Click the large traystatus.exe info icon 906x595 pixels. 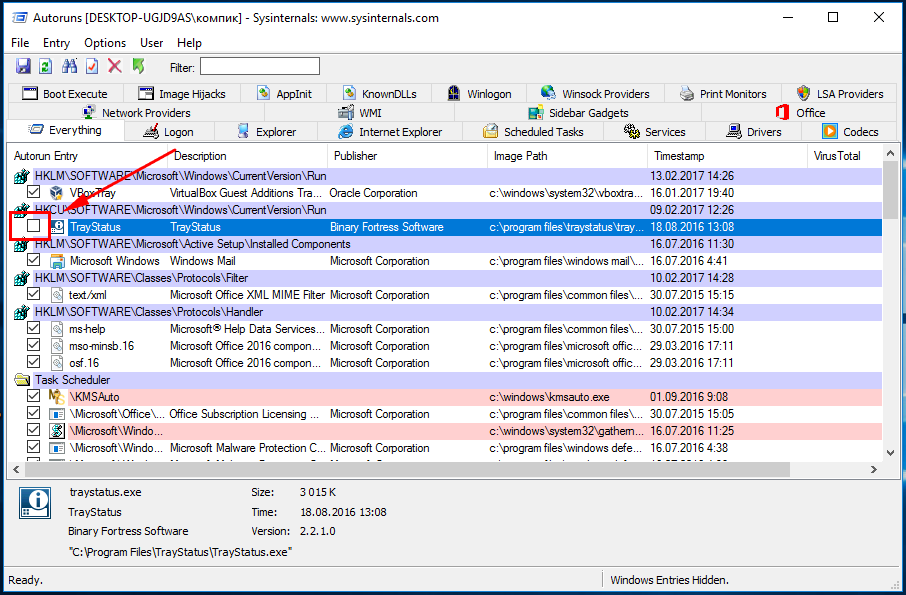35,502
